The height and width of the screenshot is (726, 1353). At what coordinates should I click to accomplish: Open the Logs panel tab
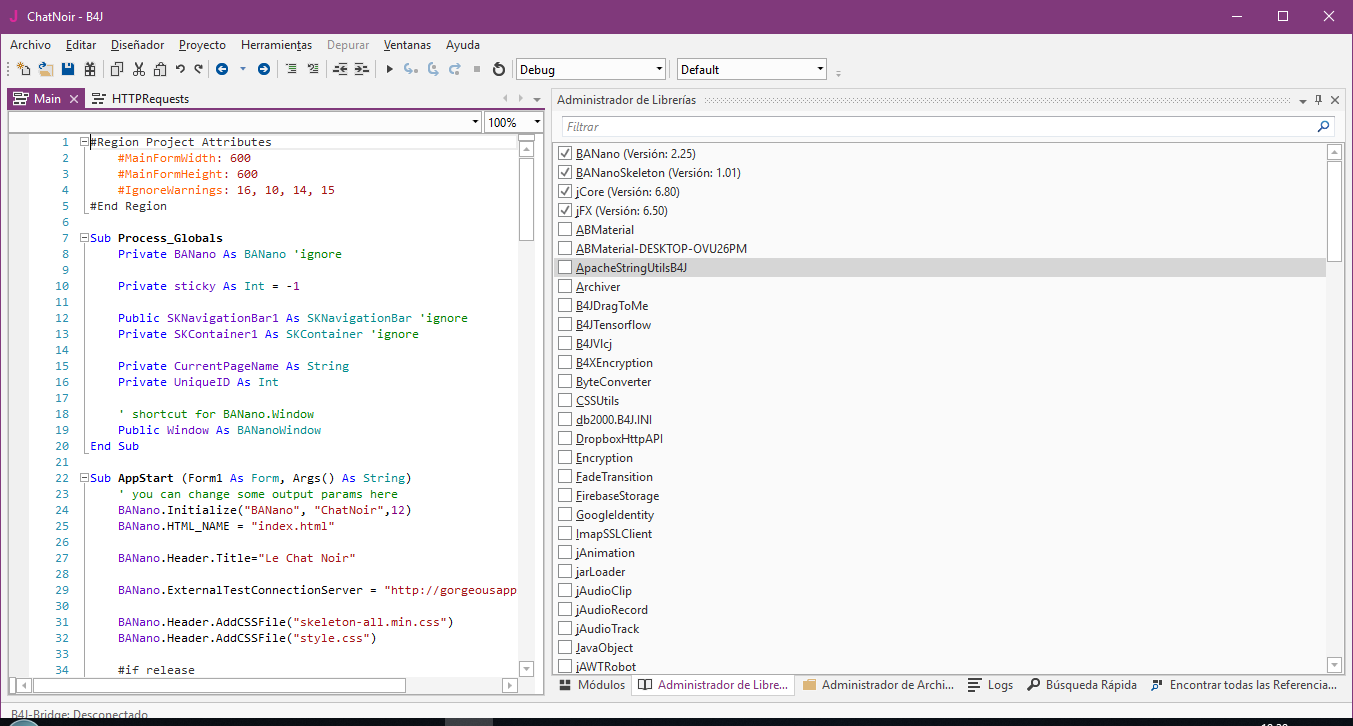(x=991, y=685)
